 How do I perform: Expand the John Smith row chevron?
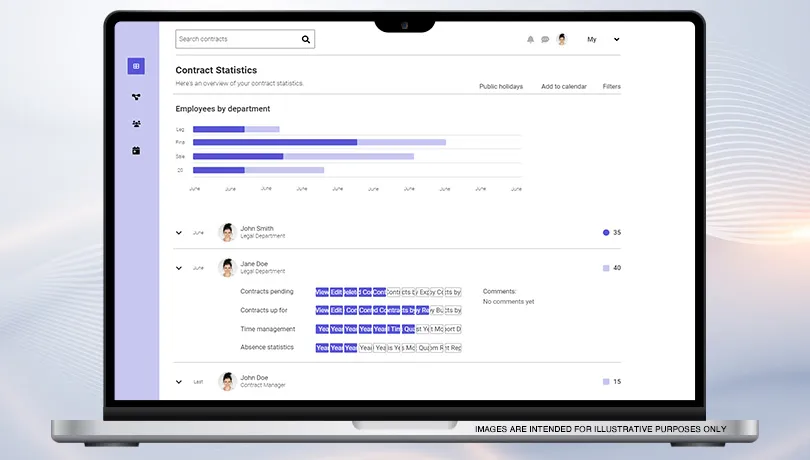point(179,232)
